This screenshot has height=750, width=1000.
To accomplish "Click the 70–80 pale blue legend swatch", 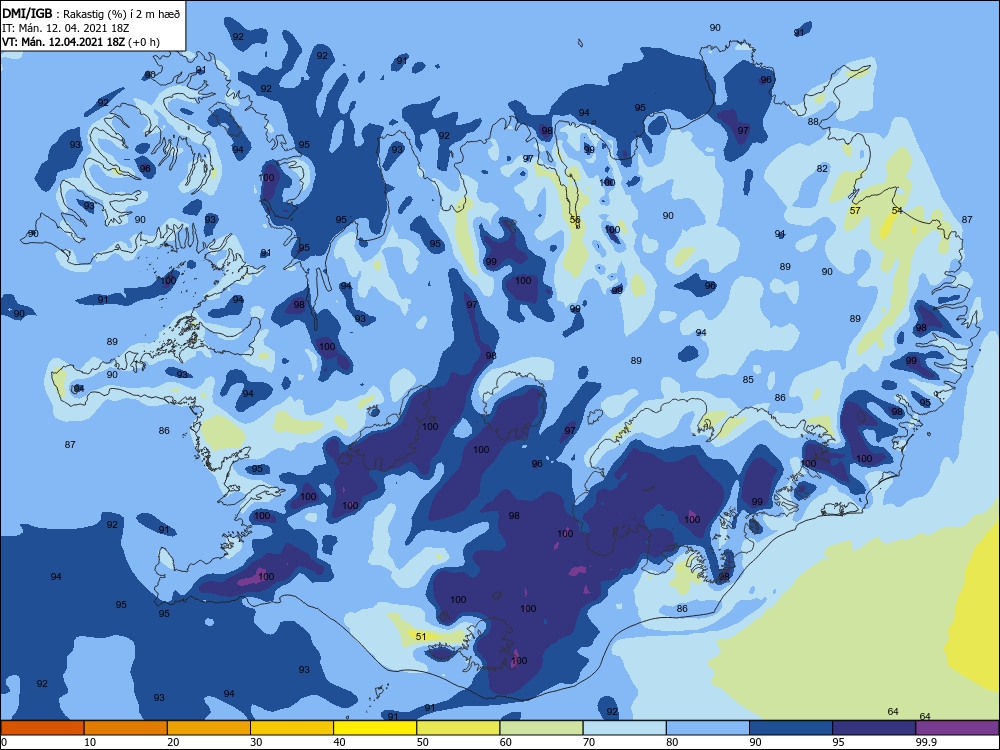I will [624, 728].
